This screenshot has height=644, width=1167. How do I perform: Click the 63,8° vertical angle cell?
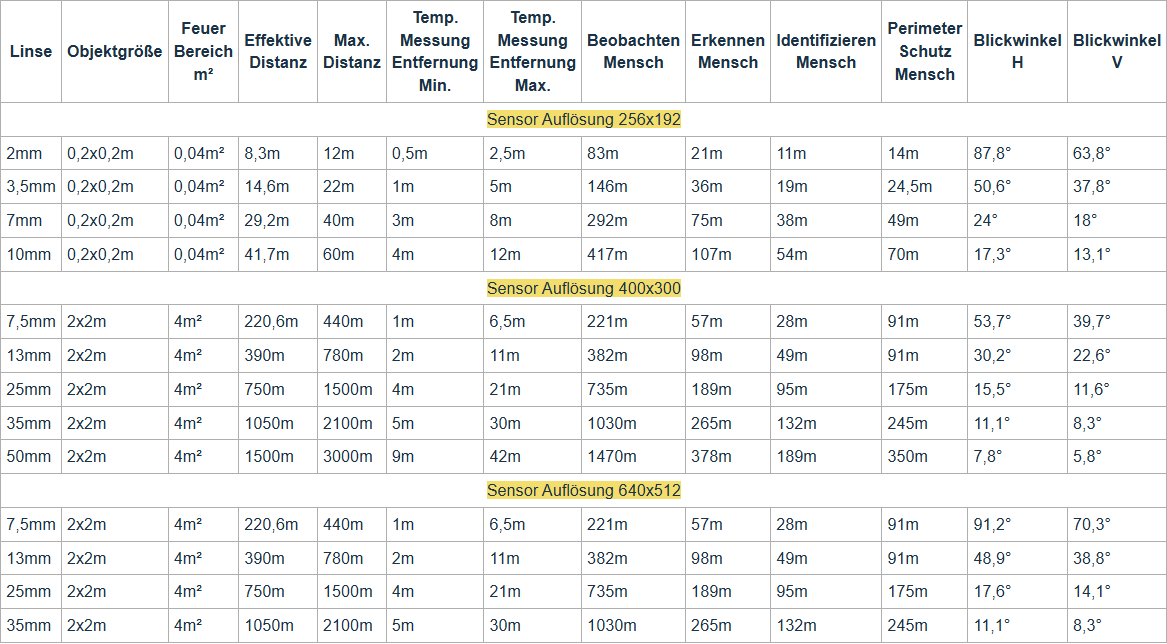click(1092, 153)
